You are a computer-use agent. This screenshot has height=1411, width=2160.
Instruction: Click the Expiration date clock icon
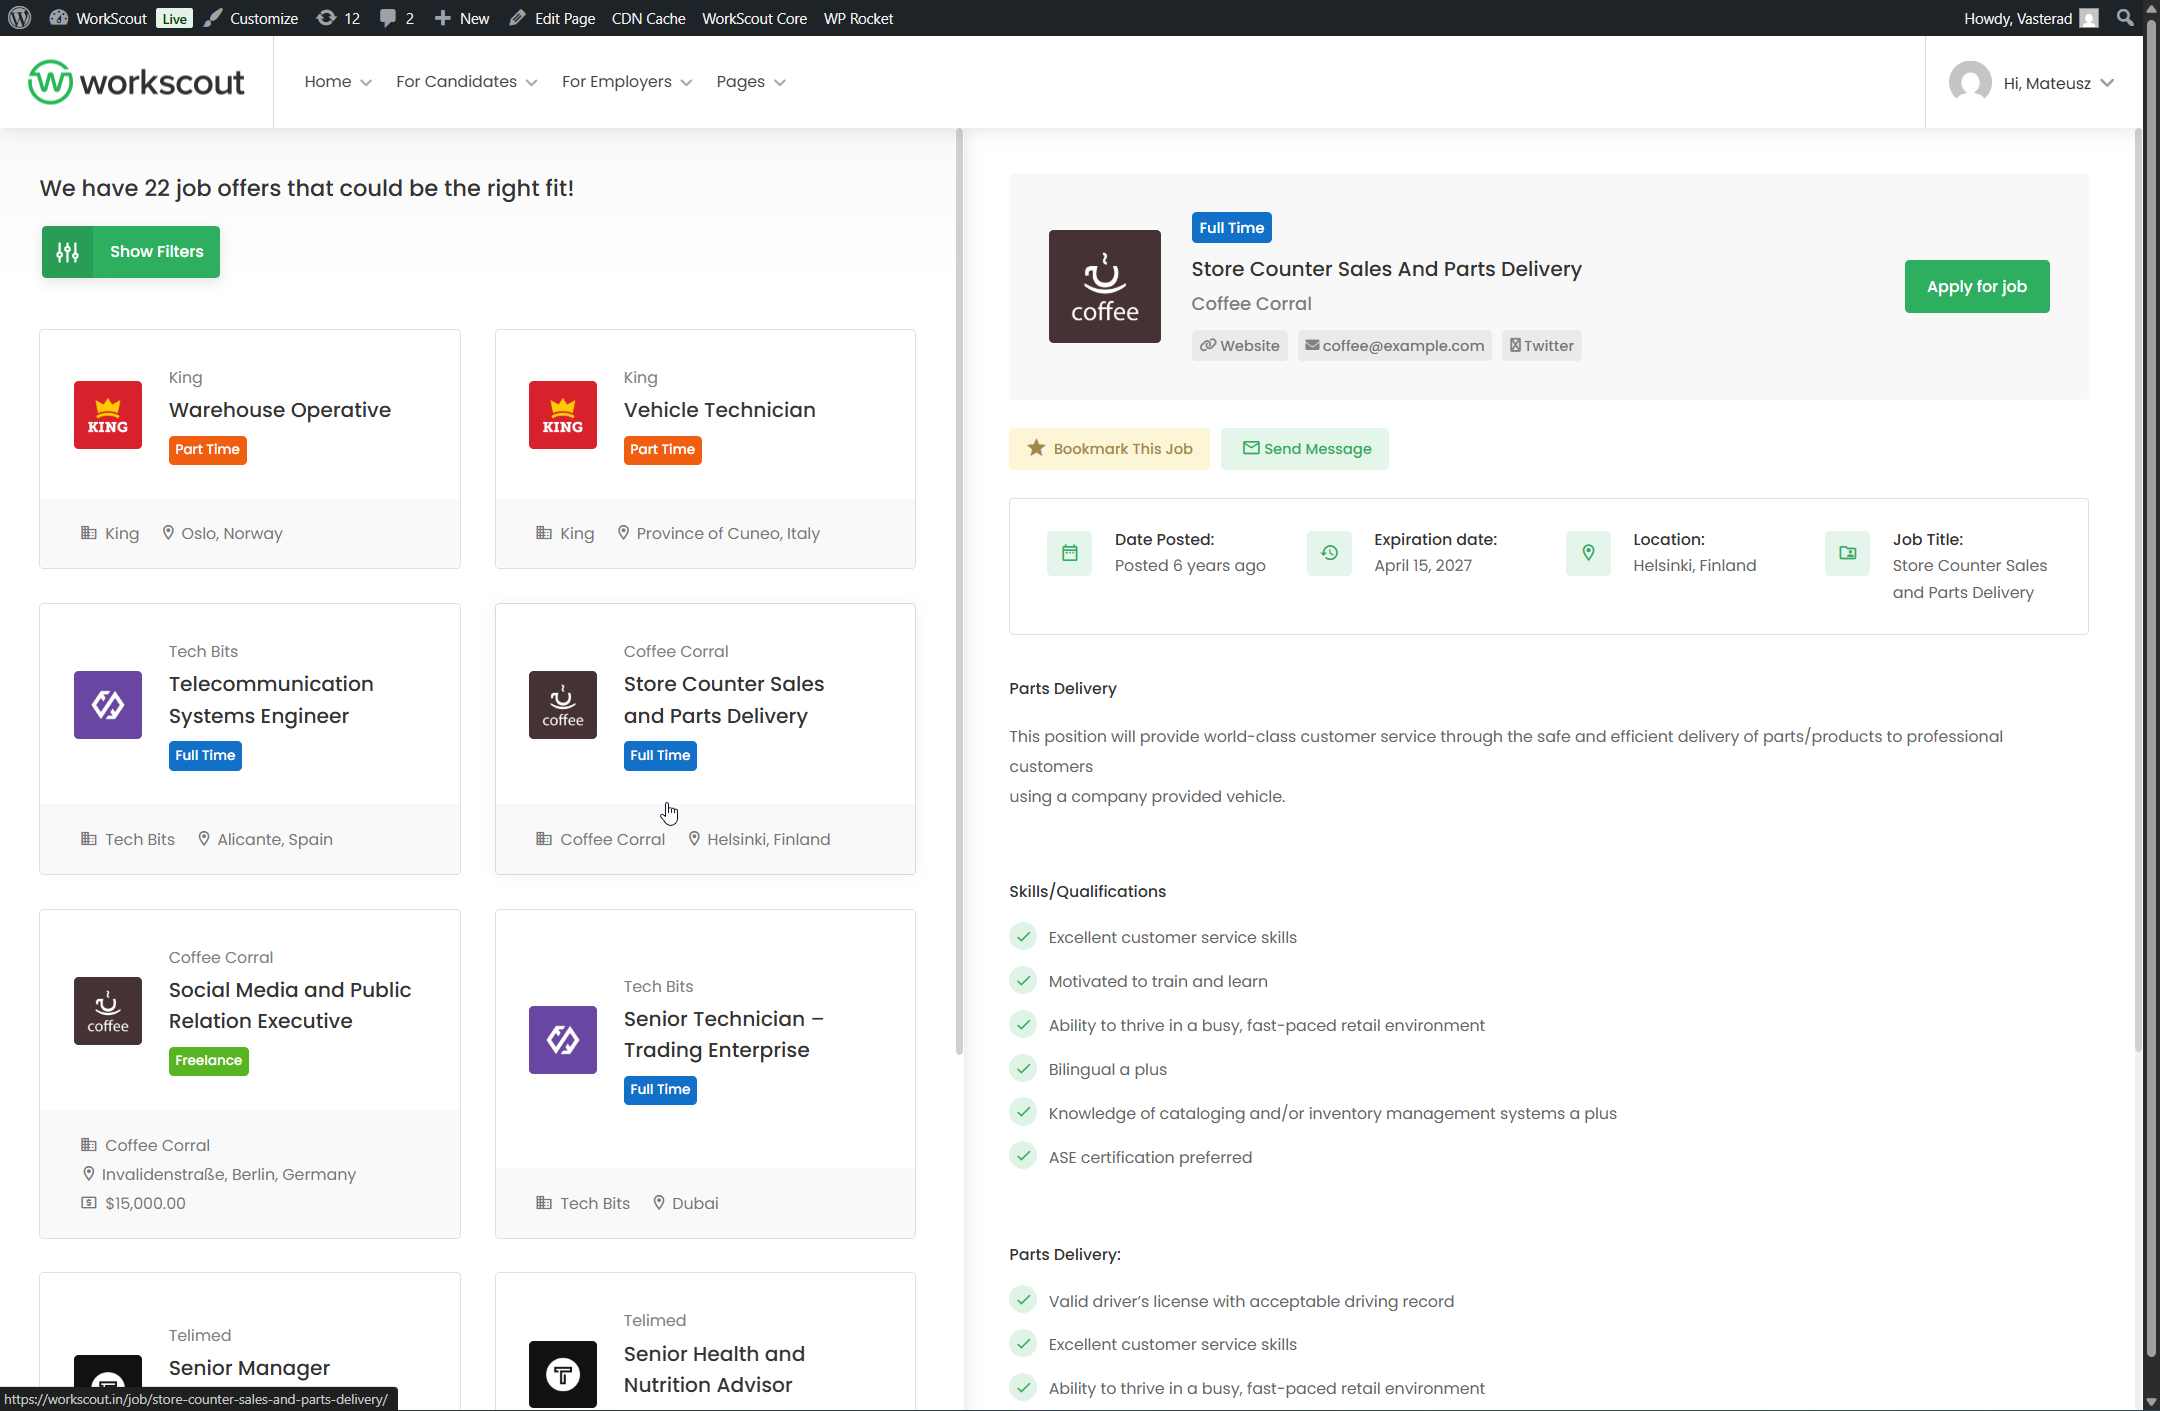1329,553
